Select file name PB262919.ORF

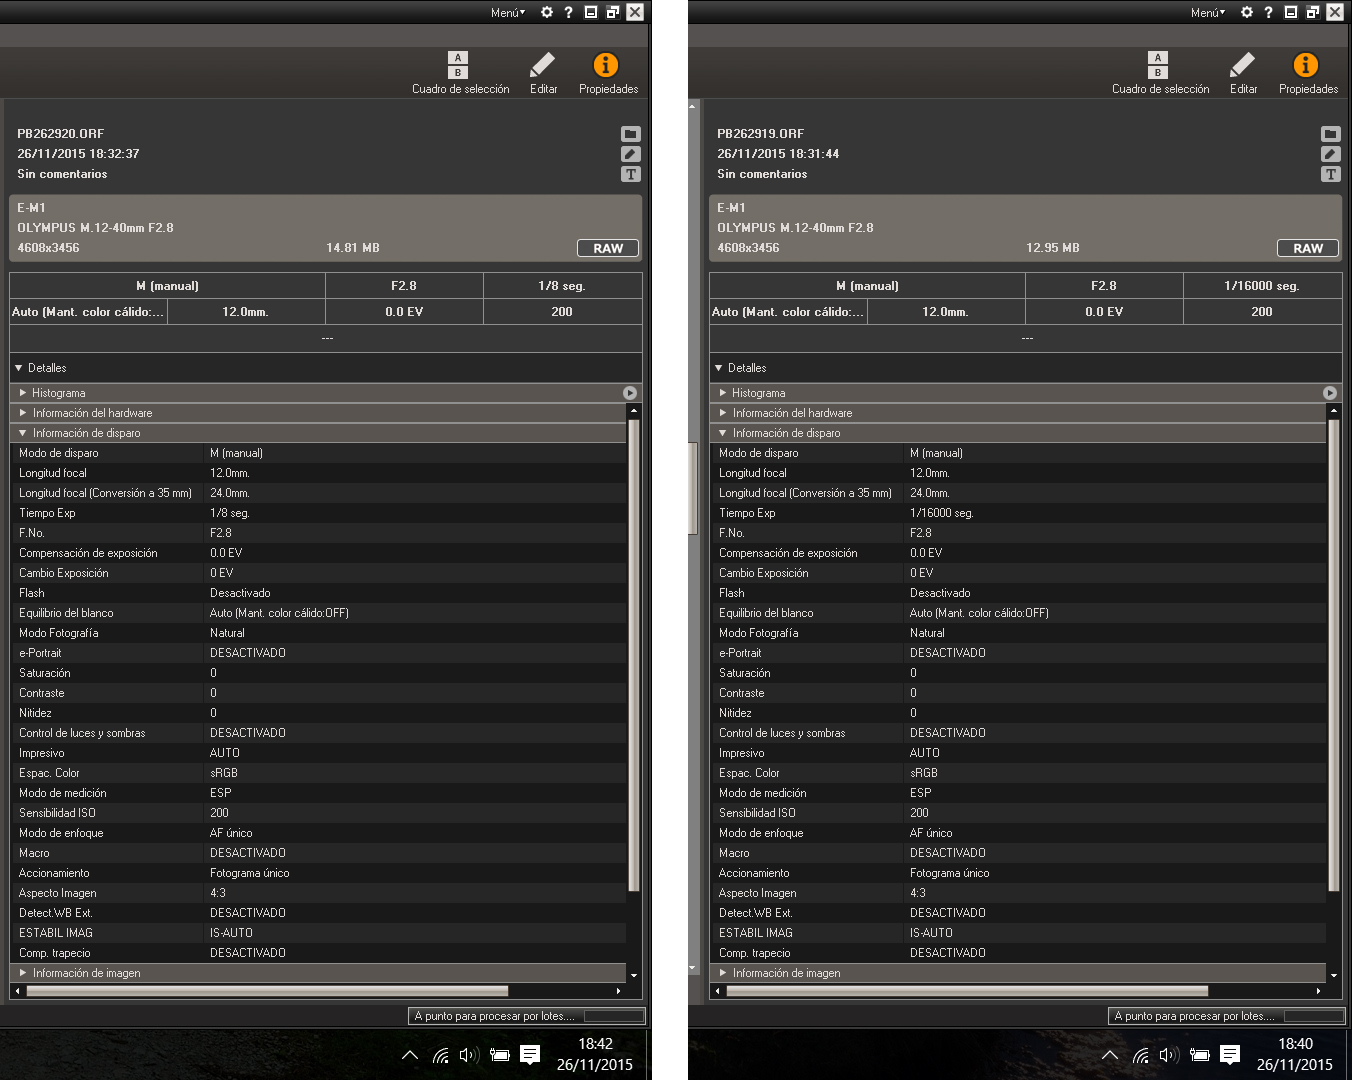[x=761, y=134]
